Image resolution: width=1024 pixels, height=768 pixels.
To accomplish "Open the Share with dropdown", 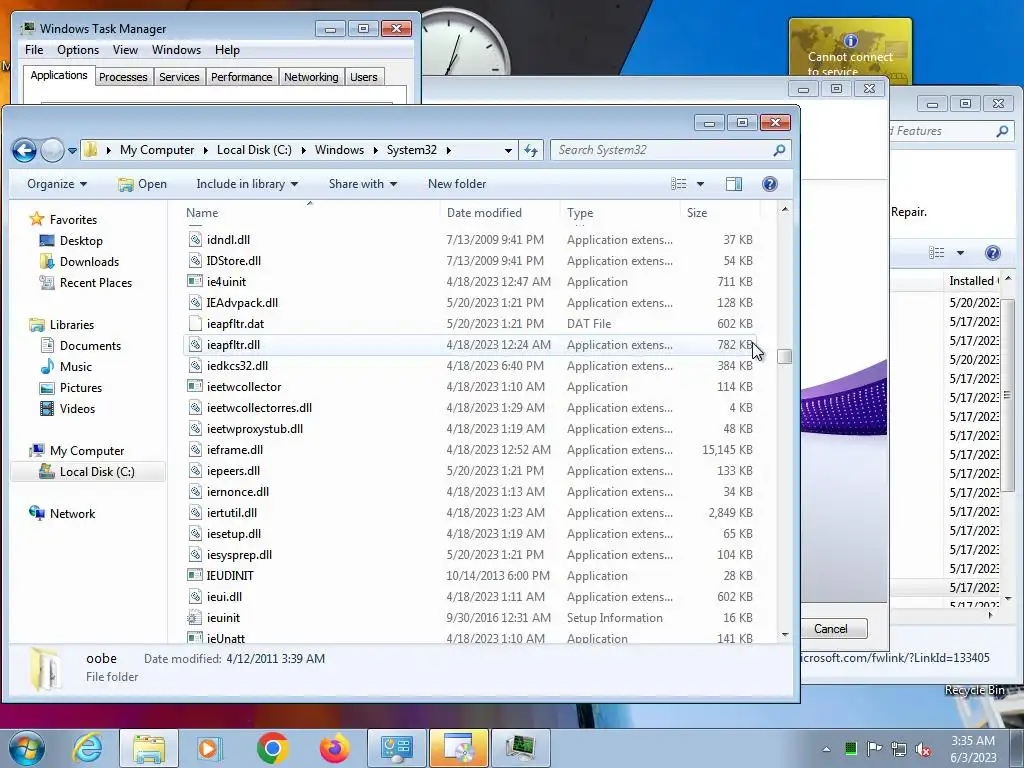I will click(x=362, y=184).
